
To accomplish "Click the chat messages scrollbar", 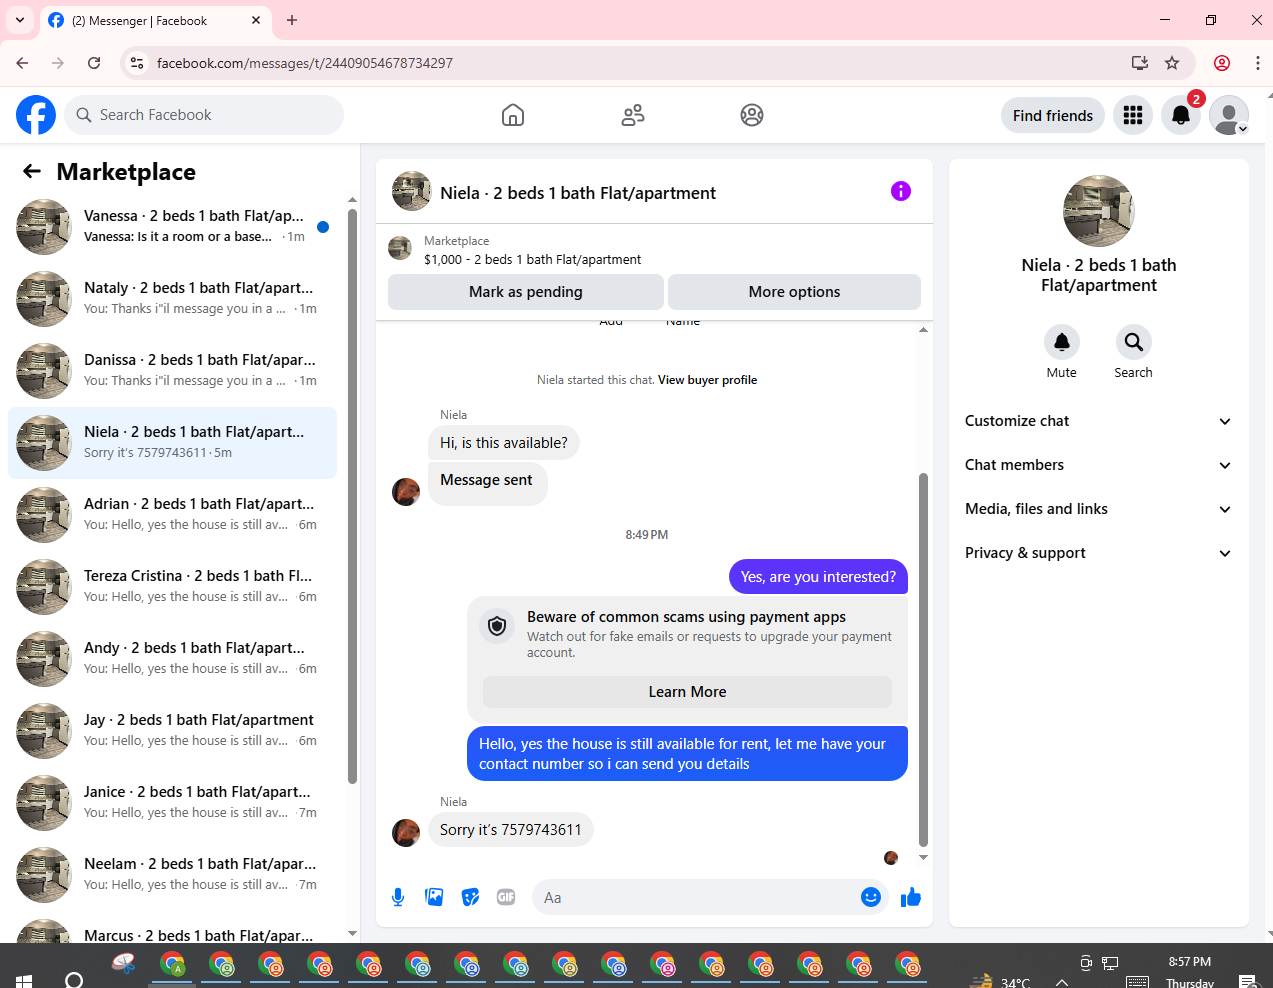I will 923,660.
